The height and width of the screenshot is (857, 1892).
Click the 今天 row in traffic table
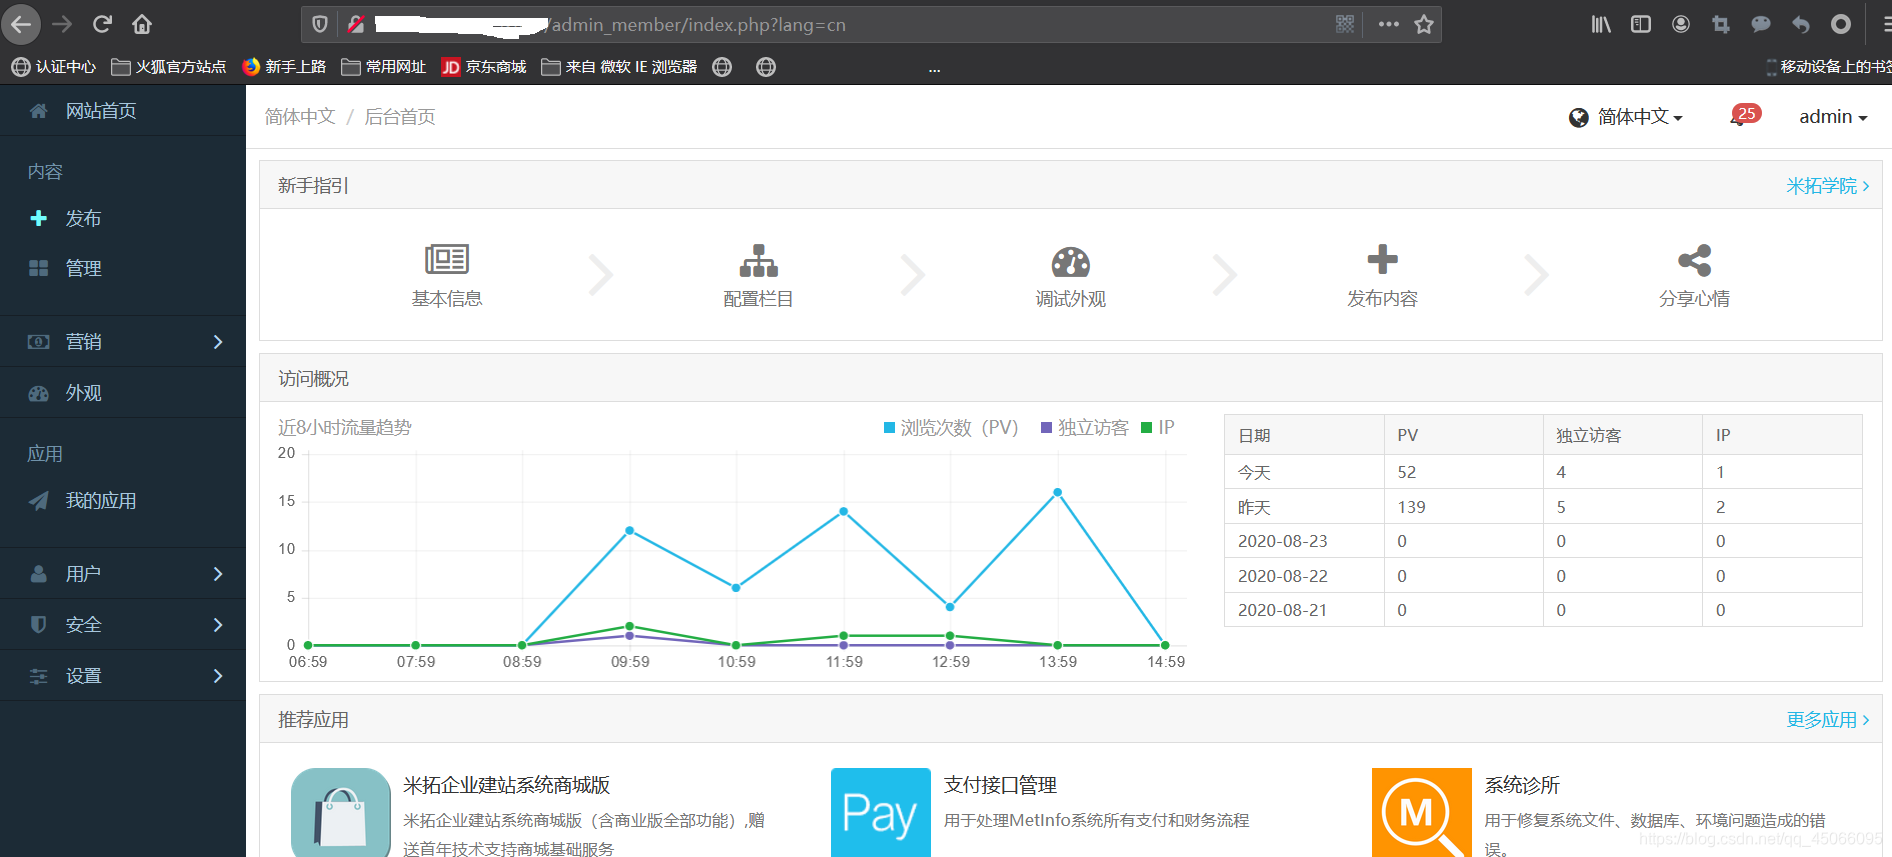click(1543, 472)
